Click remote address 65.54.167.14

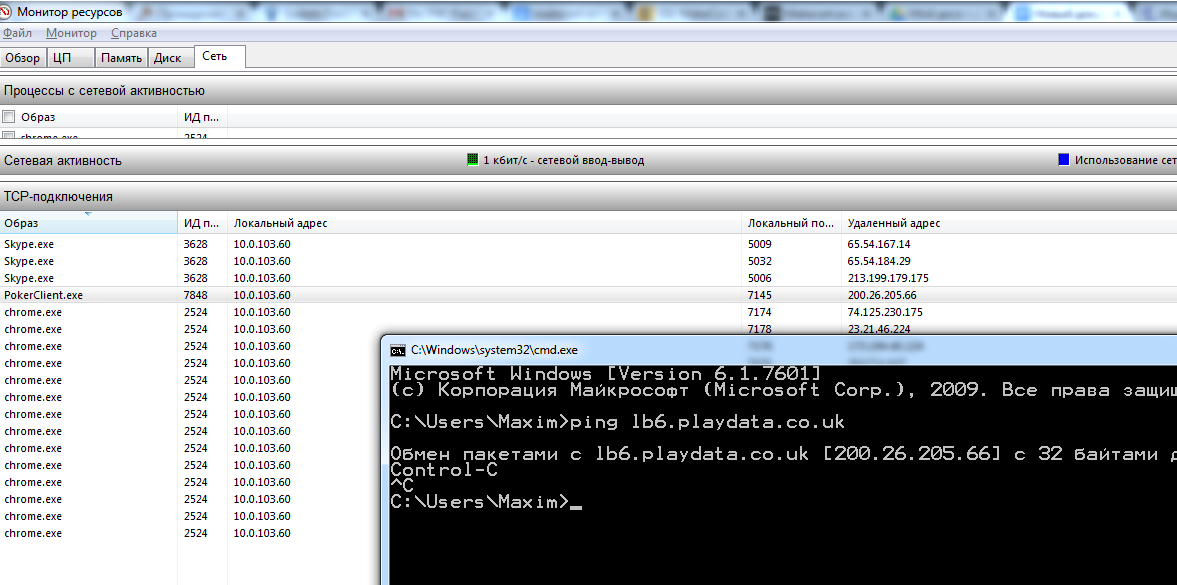(879, 244)
